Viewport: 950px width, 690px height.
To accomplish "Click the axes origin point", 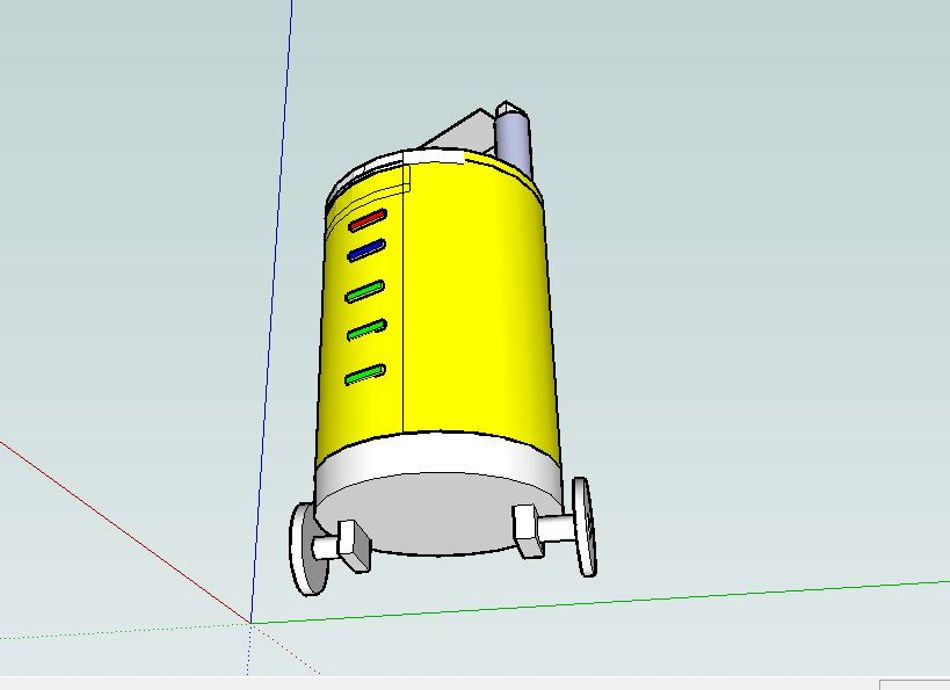I will click(251, 622).
